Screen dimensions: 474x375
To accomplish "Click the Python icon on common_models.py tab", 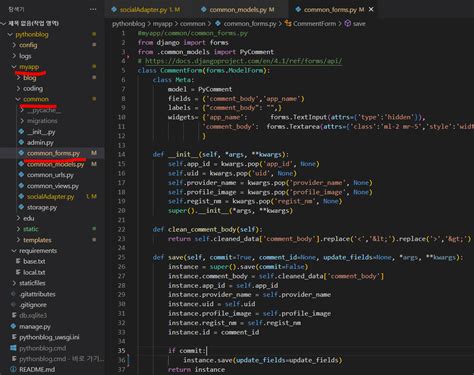I will point(204,10).
